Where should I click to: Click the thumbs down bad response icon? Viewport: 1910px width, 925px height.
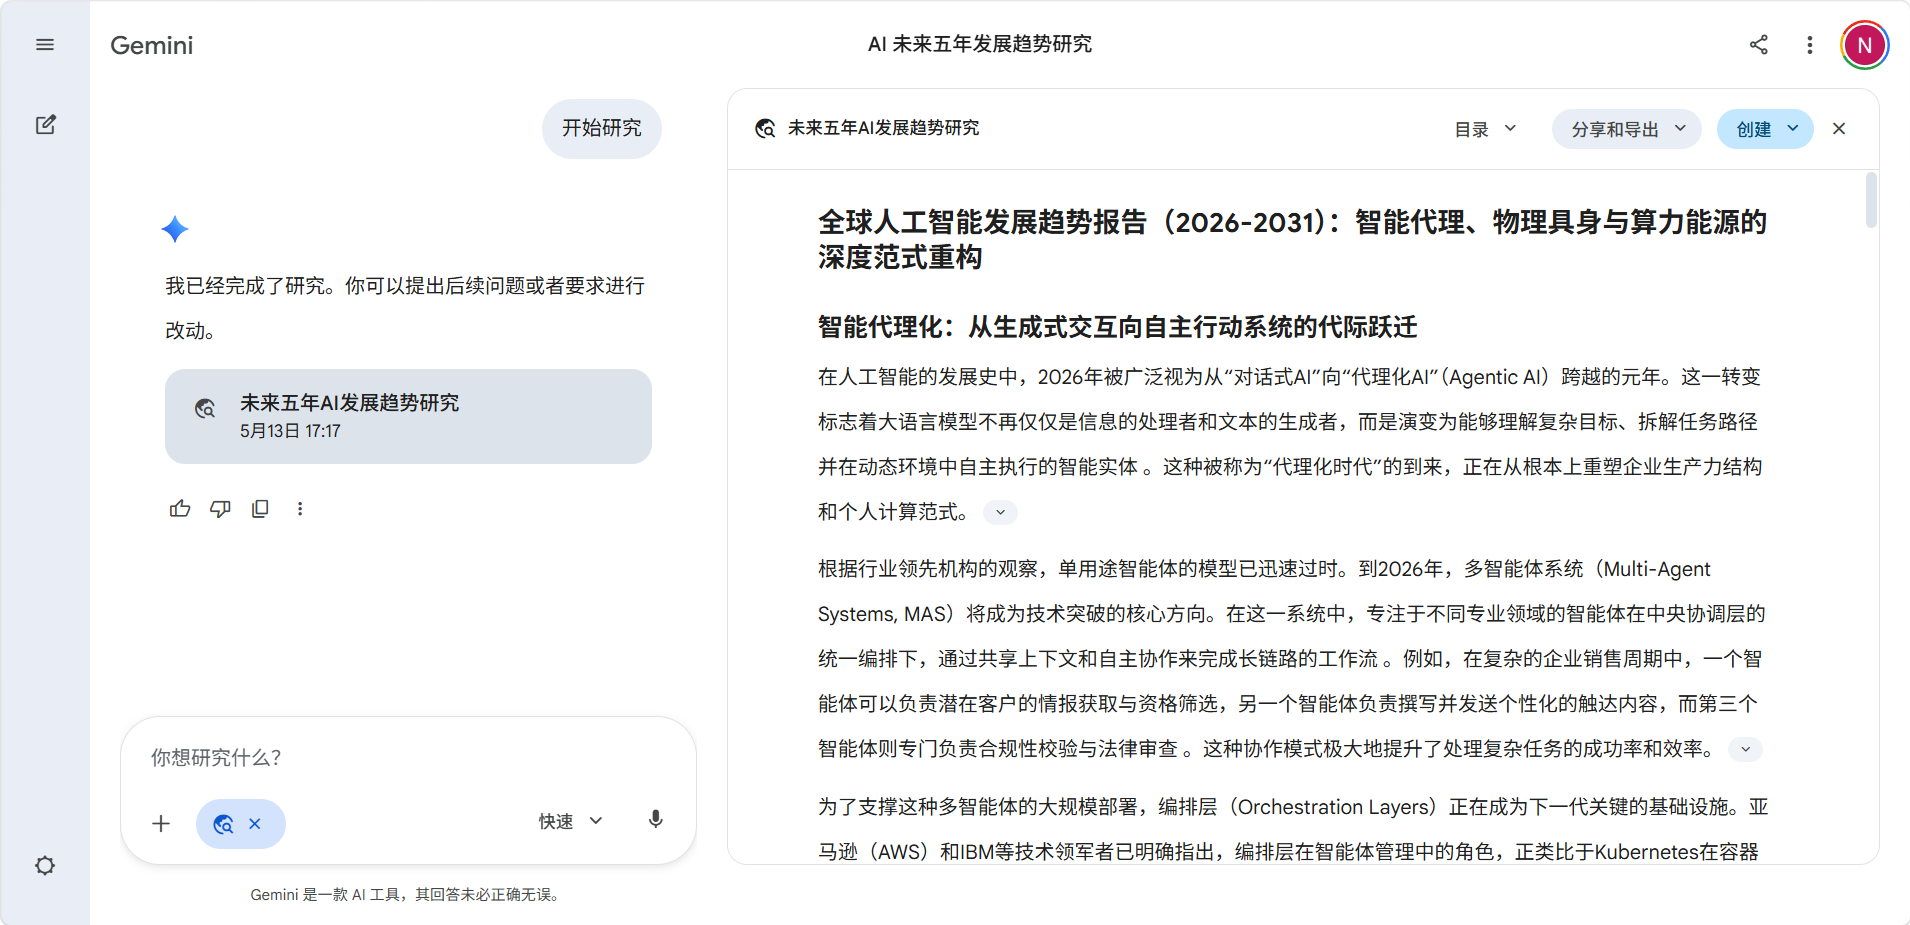coord(220,509)
